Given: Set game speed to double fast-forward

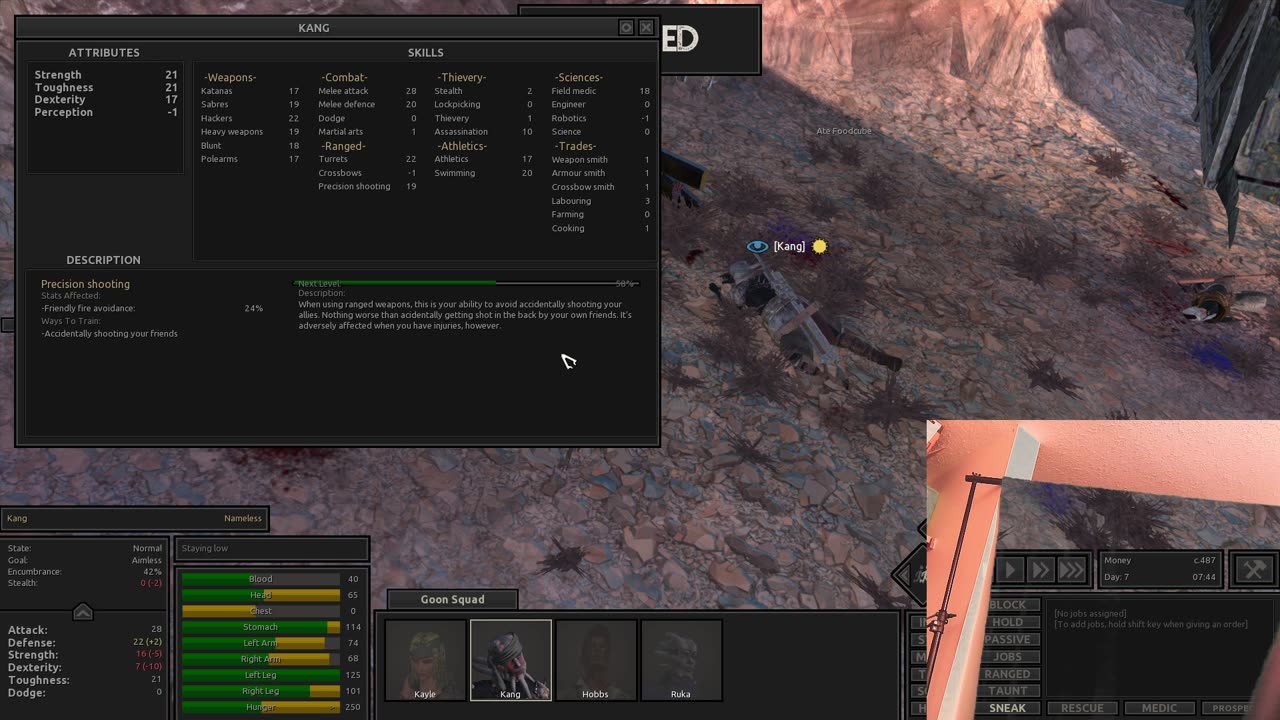Looking at the screenshot, I should [x=1041, y=569].
